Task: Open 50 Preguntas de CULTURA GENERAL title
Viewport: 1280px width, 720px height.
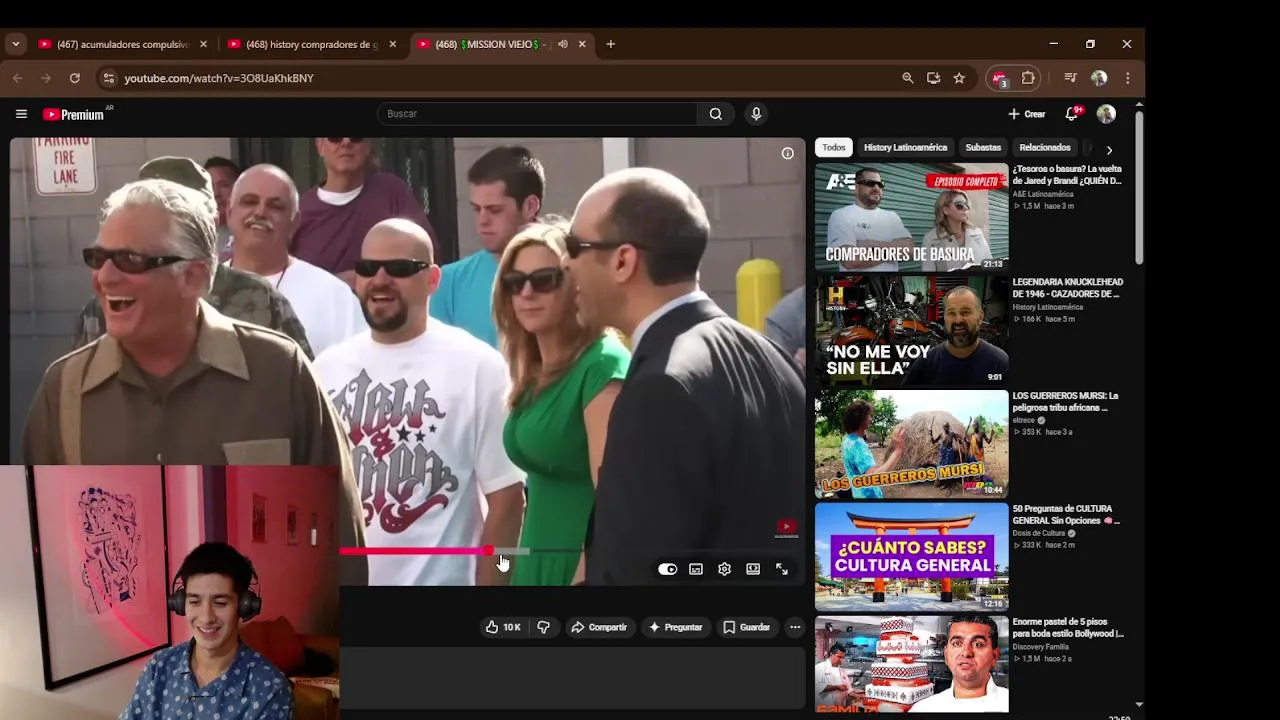Action: [1066, 515]
